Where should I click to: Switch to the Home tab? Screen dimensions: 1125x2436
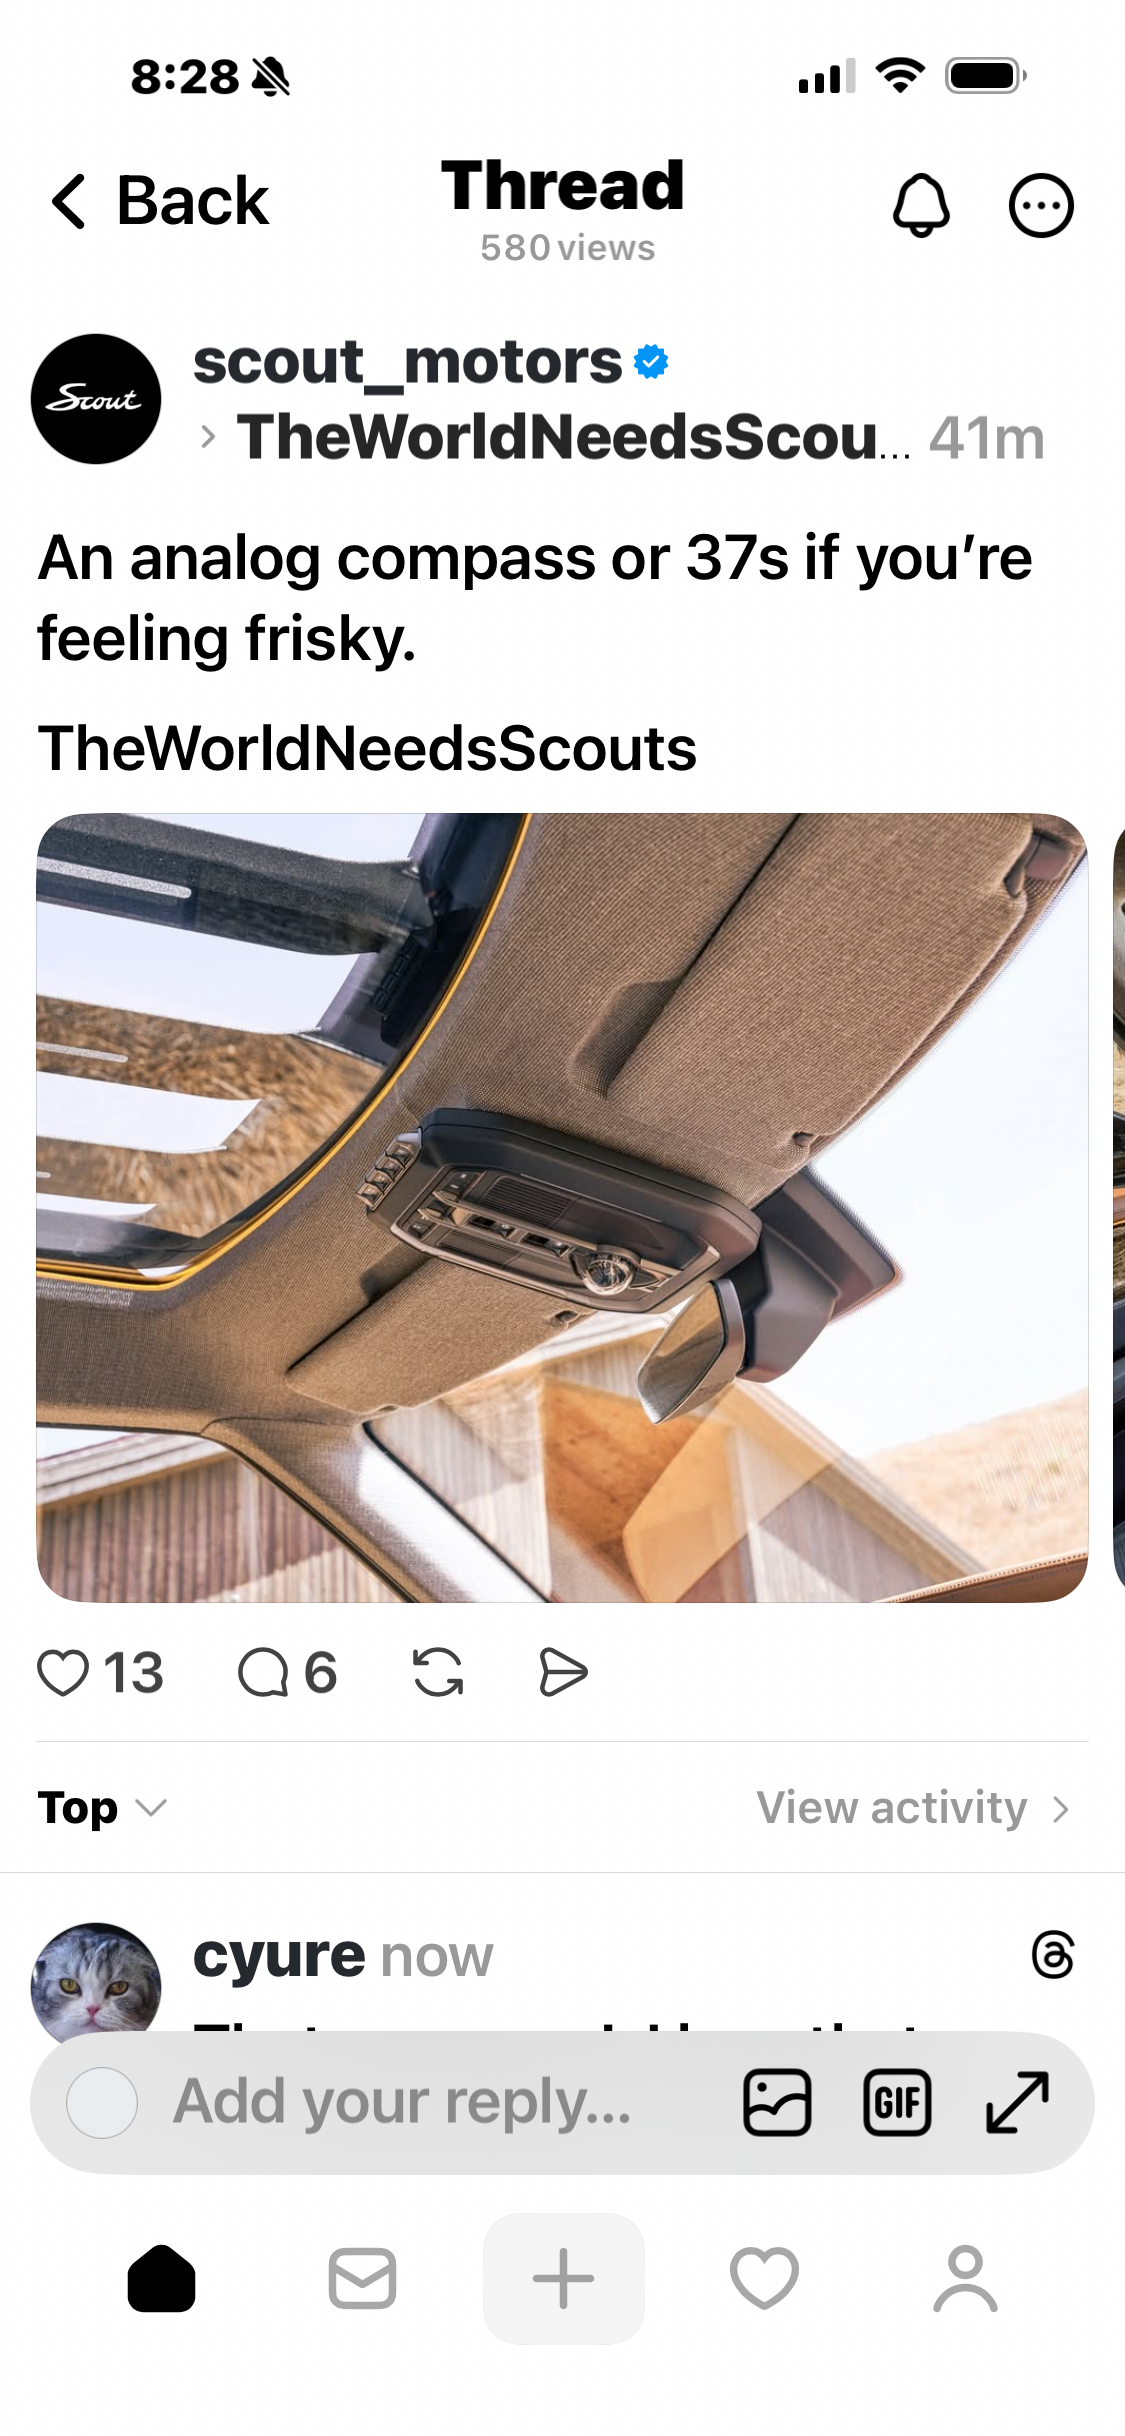(x=161, y=2279)
